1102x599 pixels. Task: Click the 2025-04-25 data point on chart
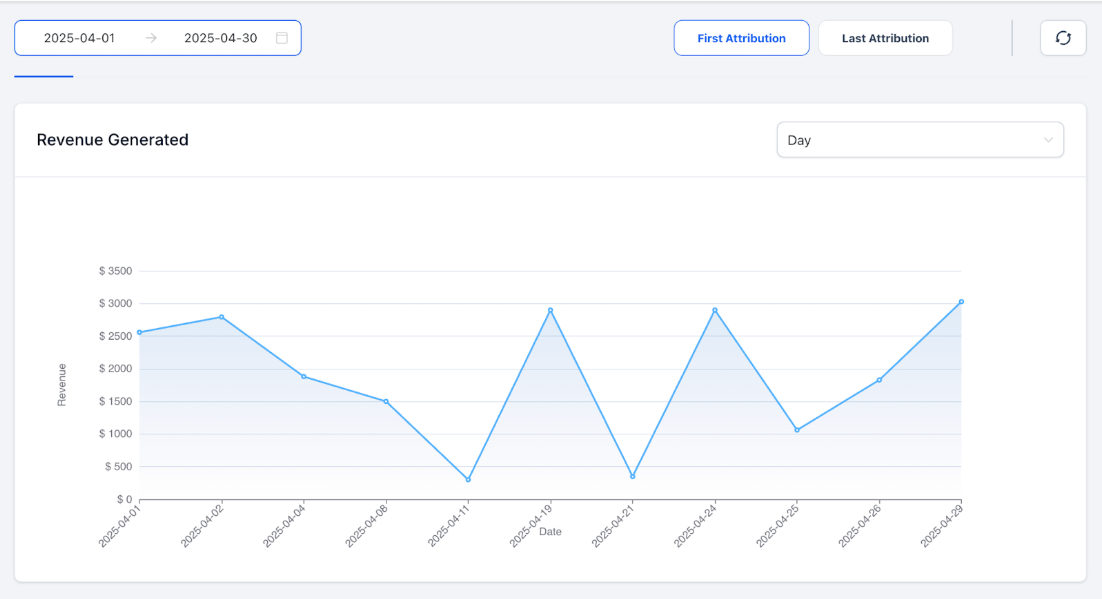pos(797,430)
